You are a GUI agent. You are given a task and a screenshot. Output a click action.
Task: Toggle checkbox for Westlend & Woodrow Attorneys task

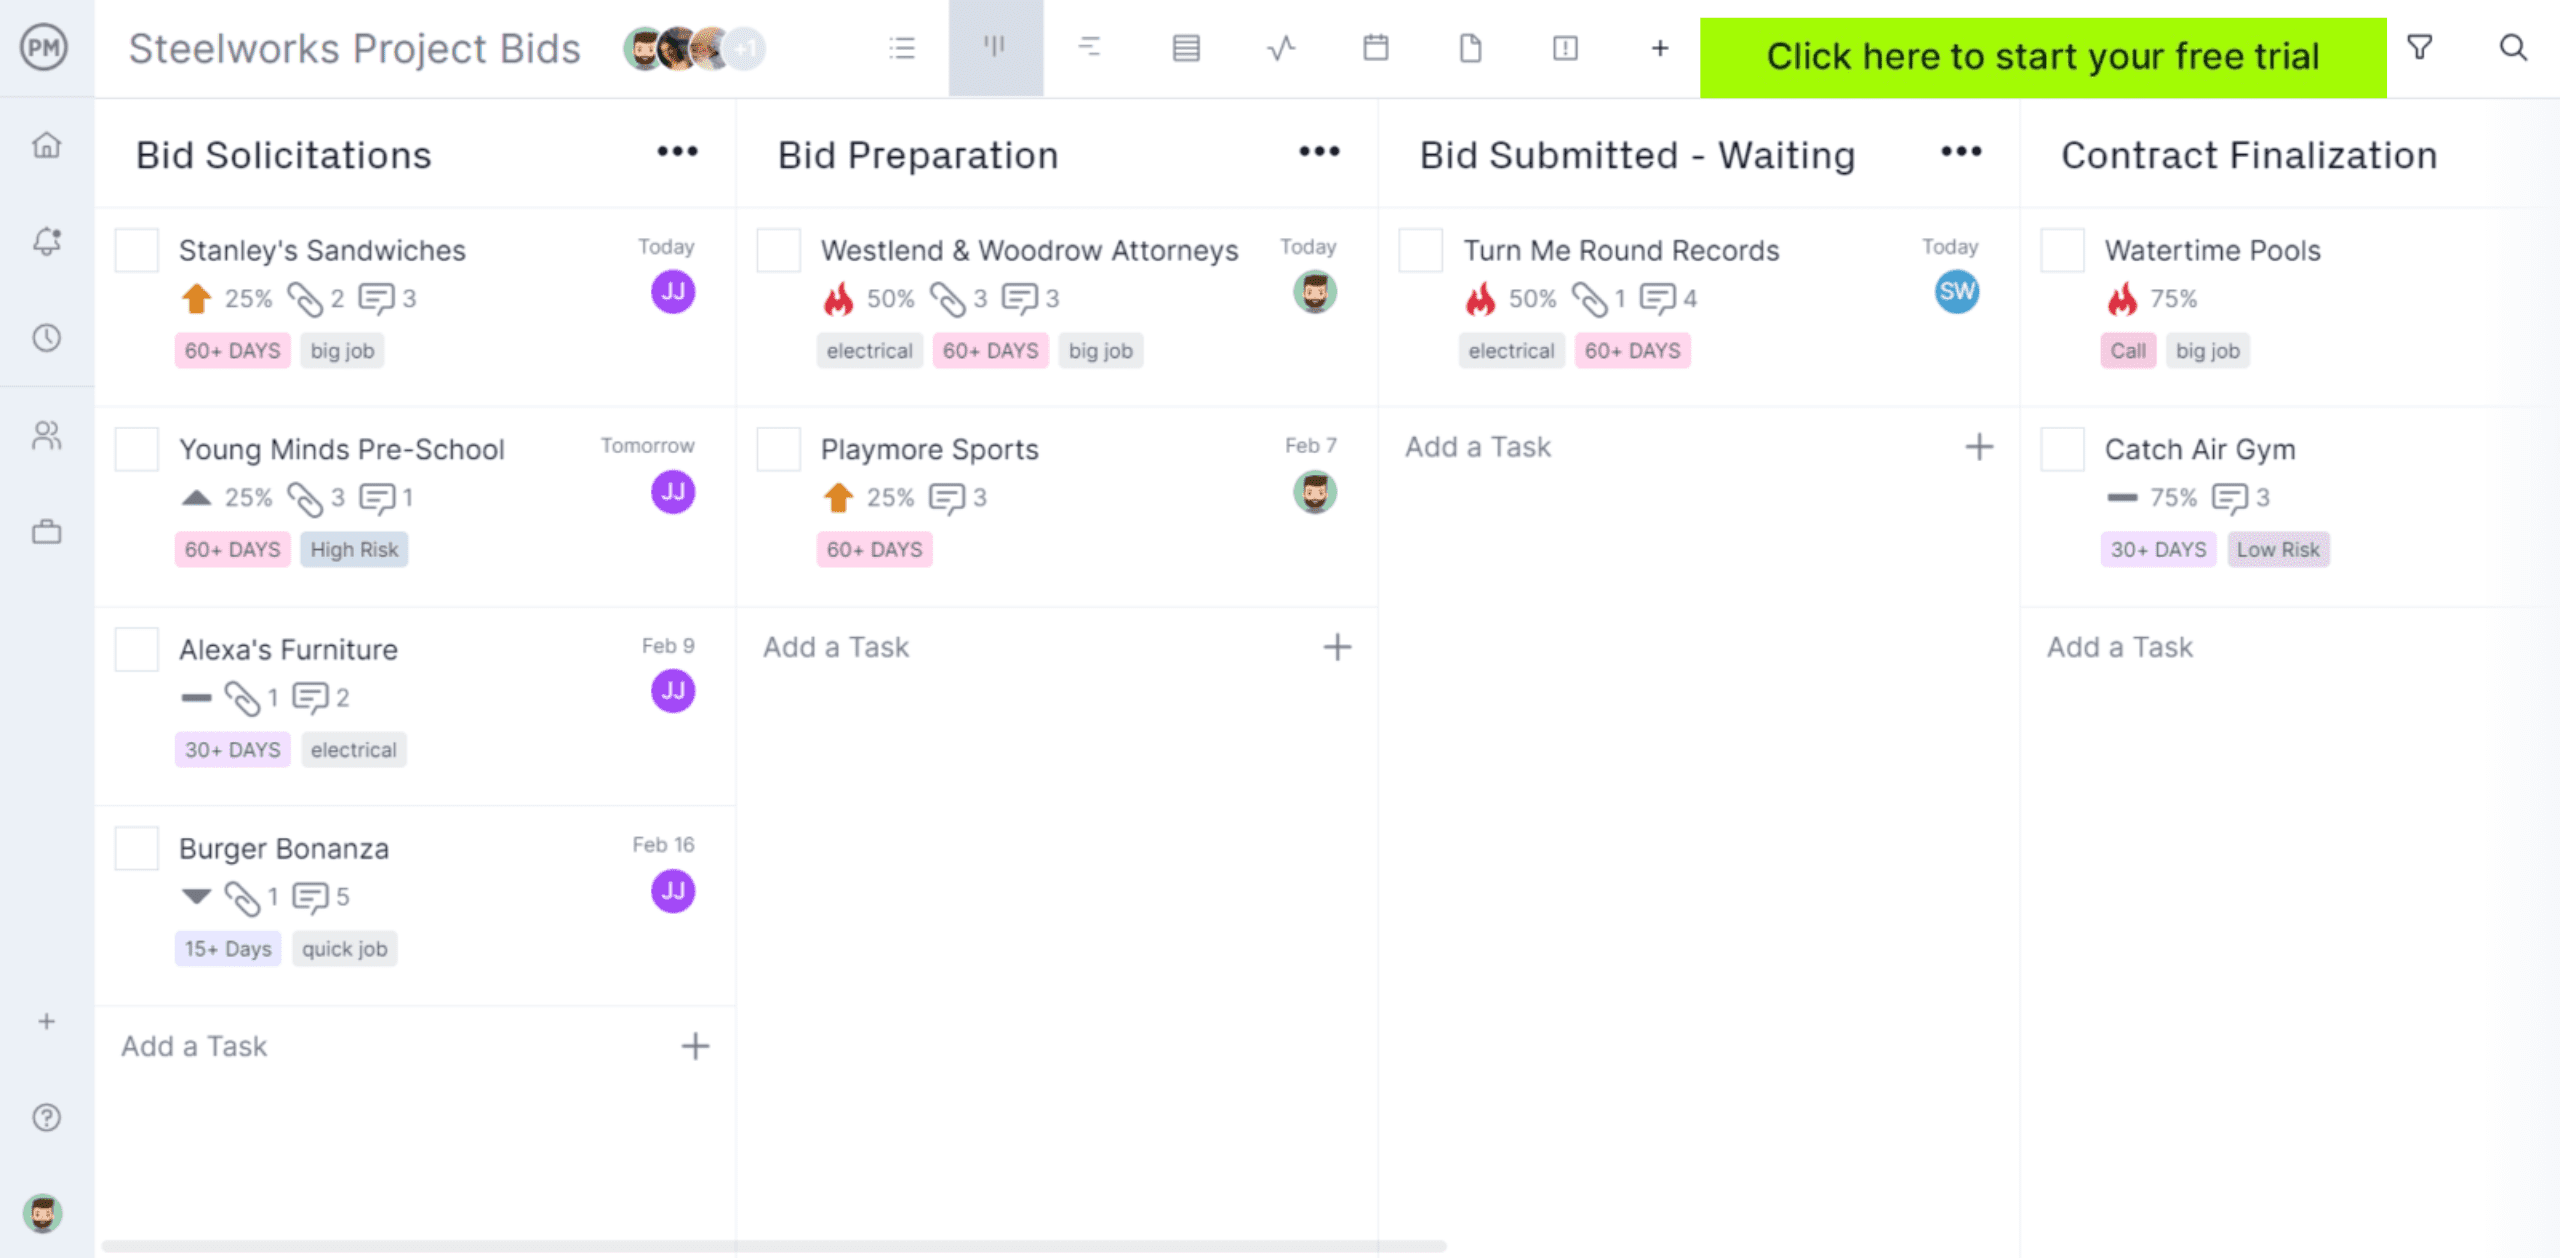(779, 248)
